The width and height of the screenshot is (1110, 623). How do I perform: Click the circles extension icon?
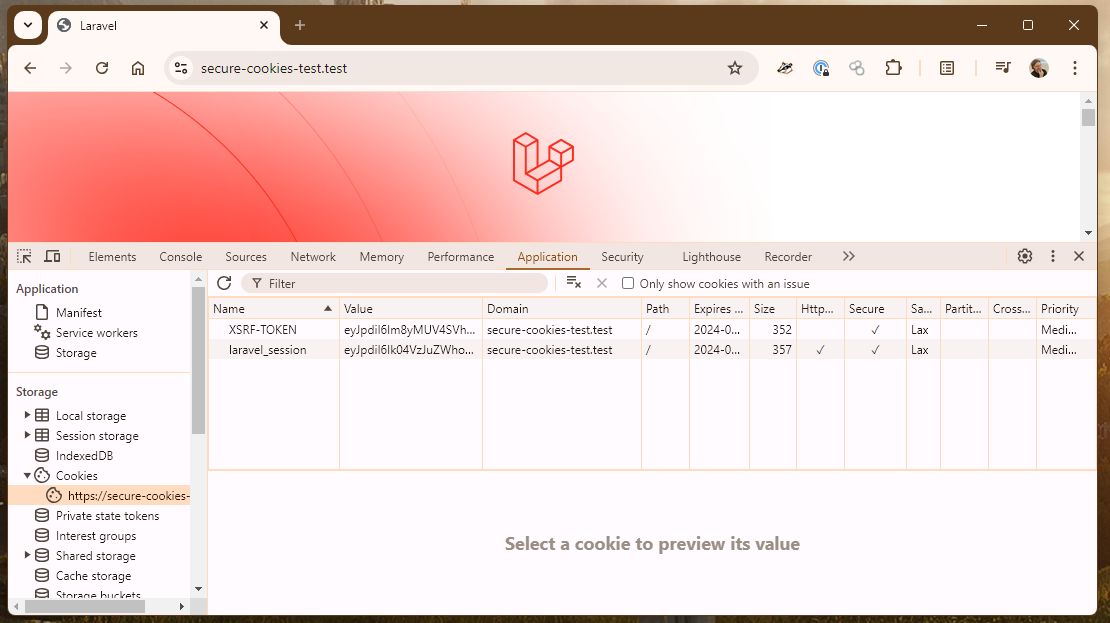pyautogui.click(x=857, y=68)
